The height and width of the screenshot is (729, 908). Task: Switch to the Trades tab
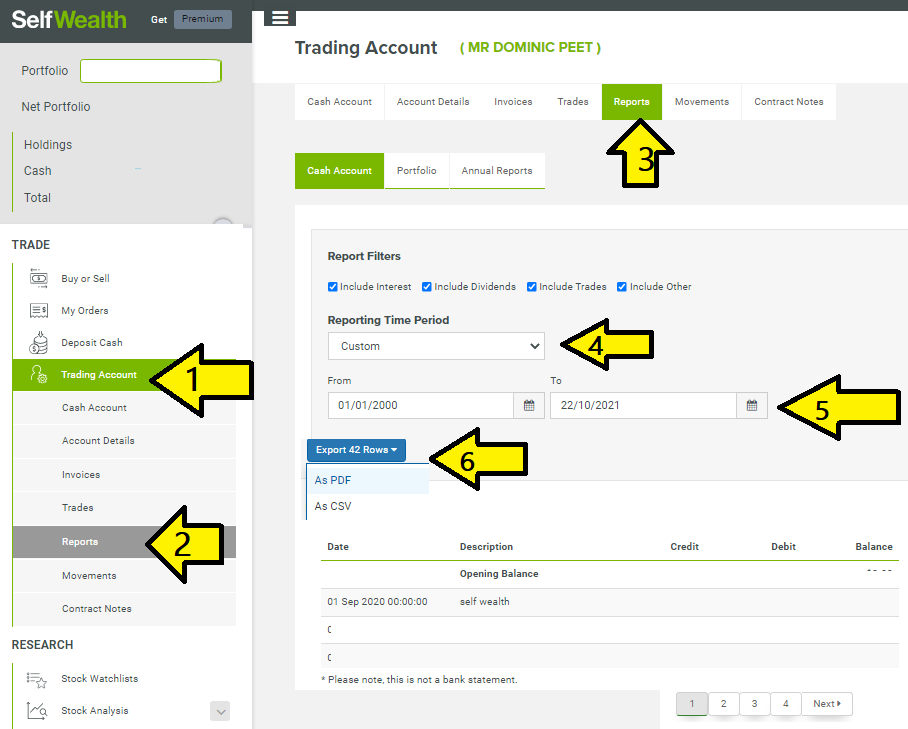(573, 102)
